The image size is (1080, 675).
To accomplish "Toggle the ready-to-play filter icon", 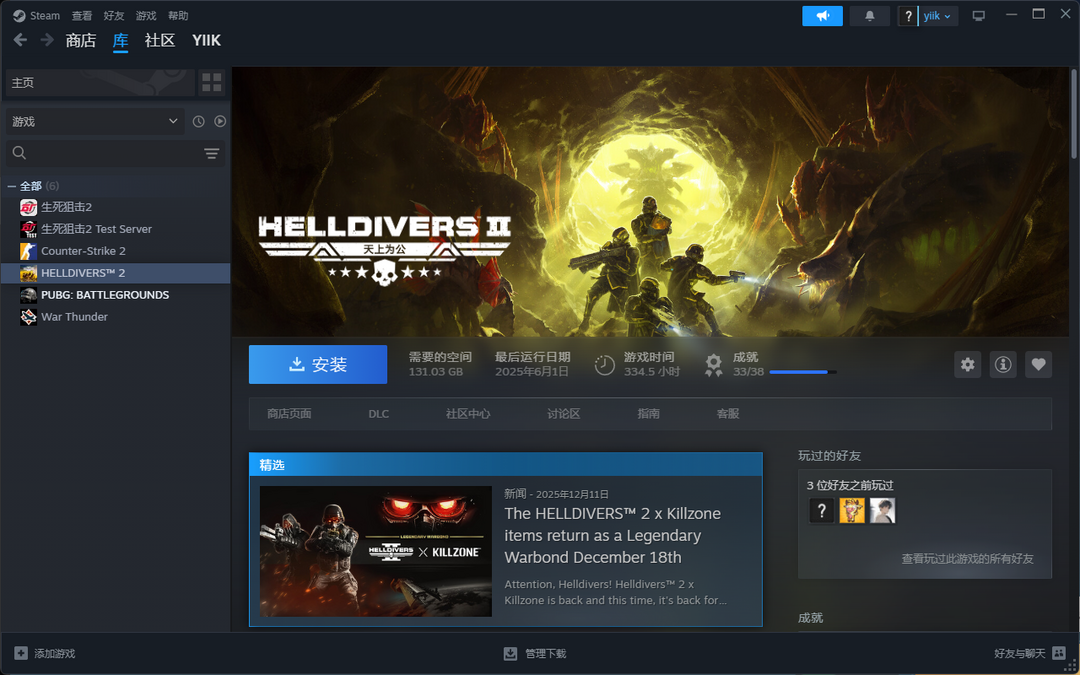I will pyautogui.click(x=220, y=121).
